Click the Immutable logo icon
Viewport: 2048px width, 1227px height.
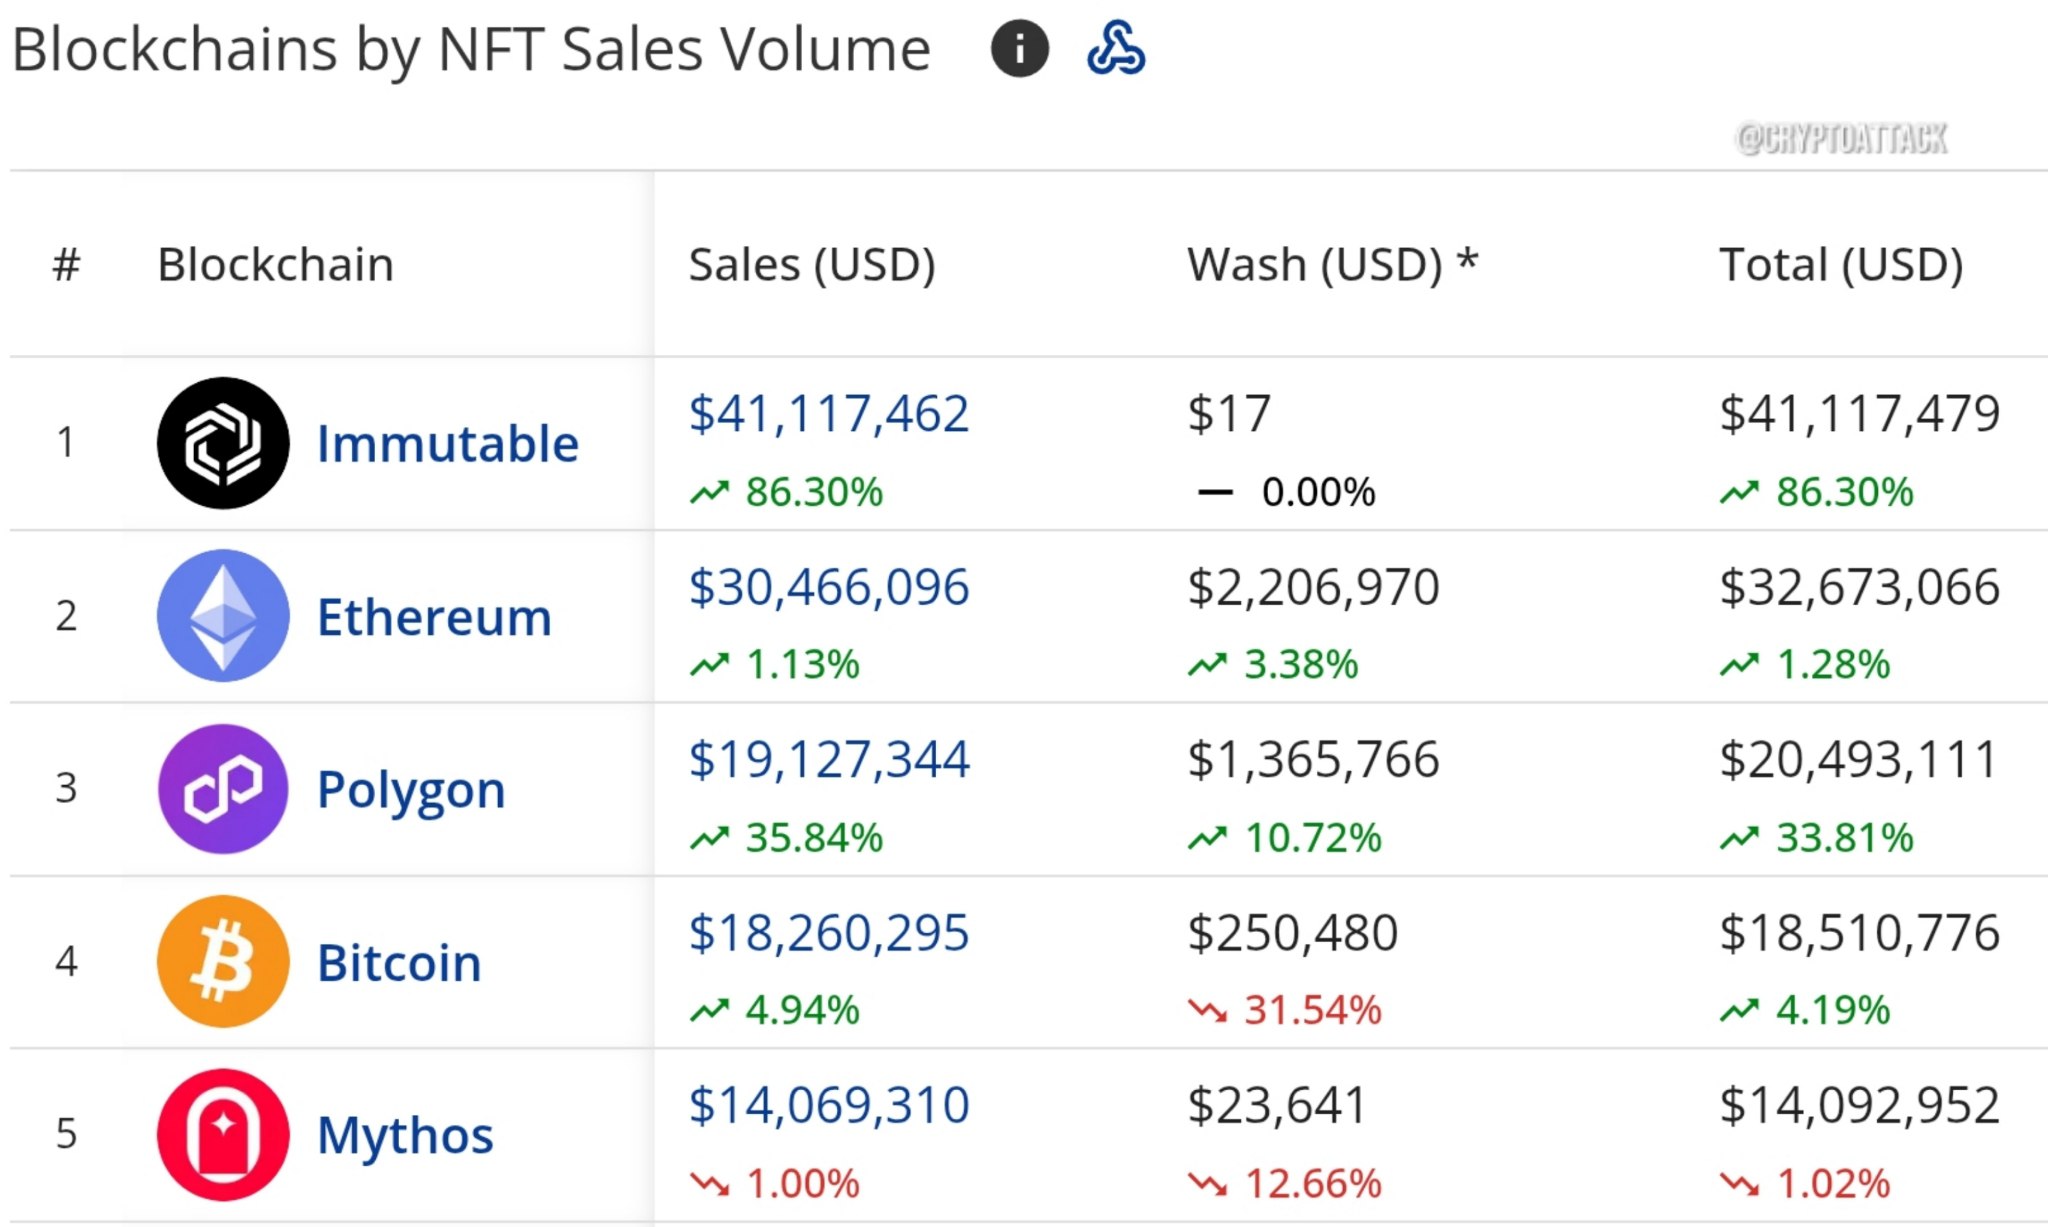tap(223, 443)
